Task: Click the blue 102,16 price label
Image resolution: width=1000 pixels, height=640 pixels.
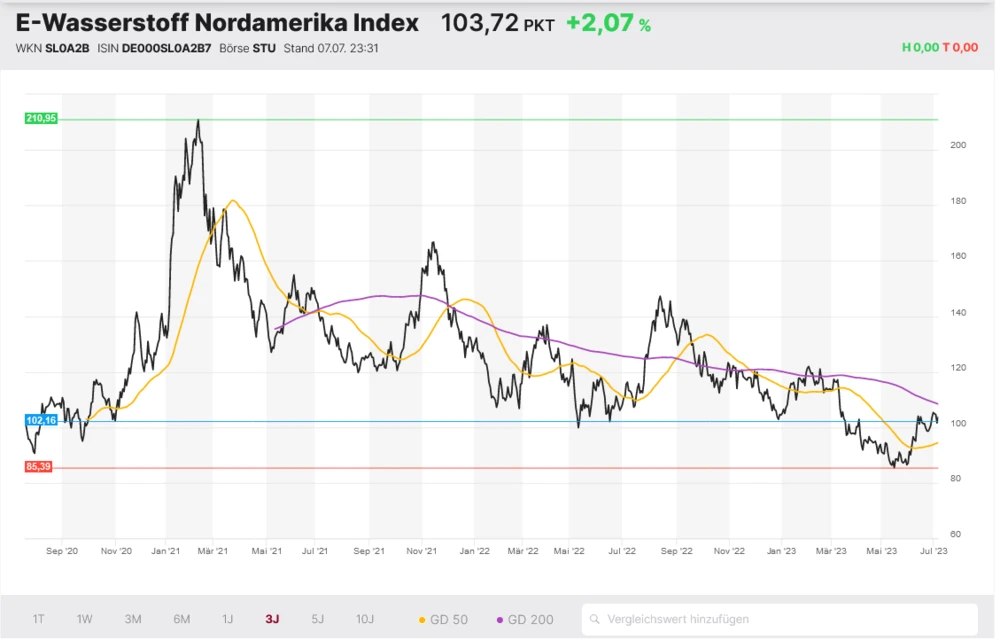Action: [41, 421]
